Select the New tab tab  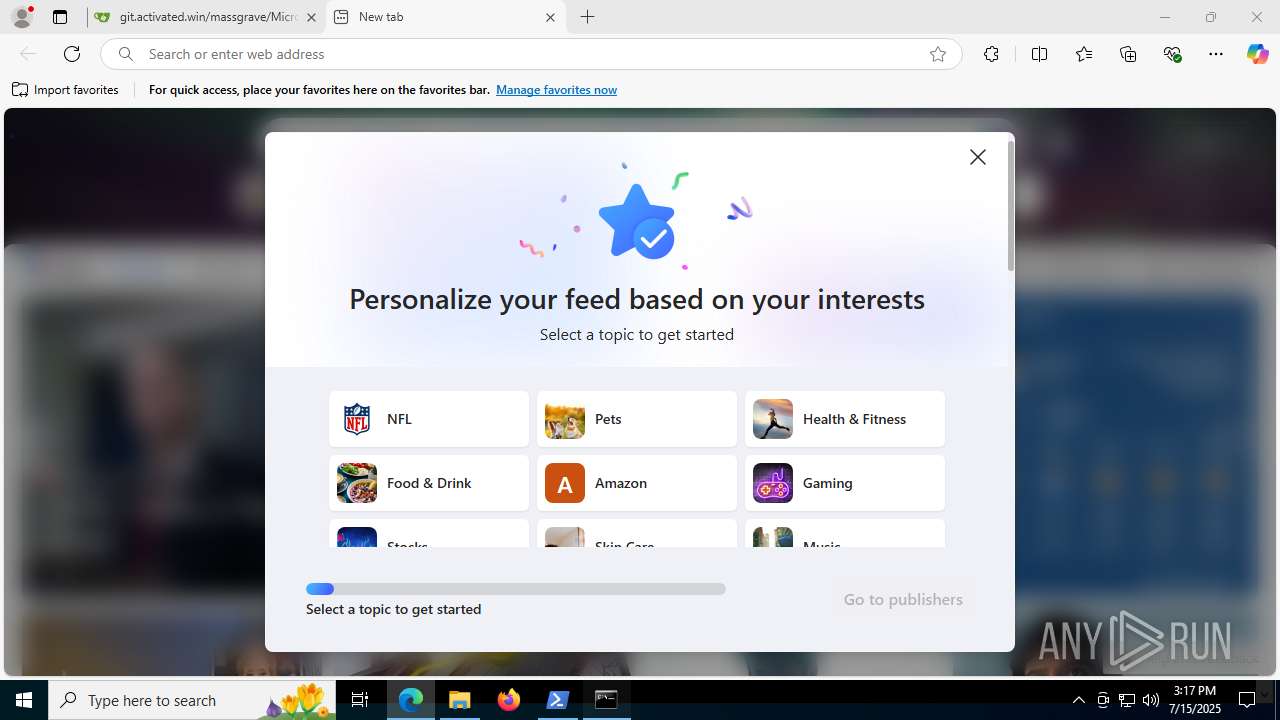[x=446, y=17]
